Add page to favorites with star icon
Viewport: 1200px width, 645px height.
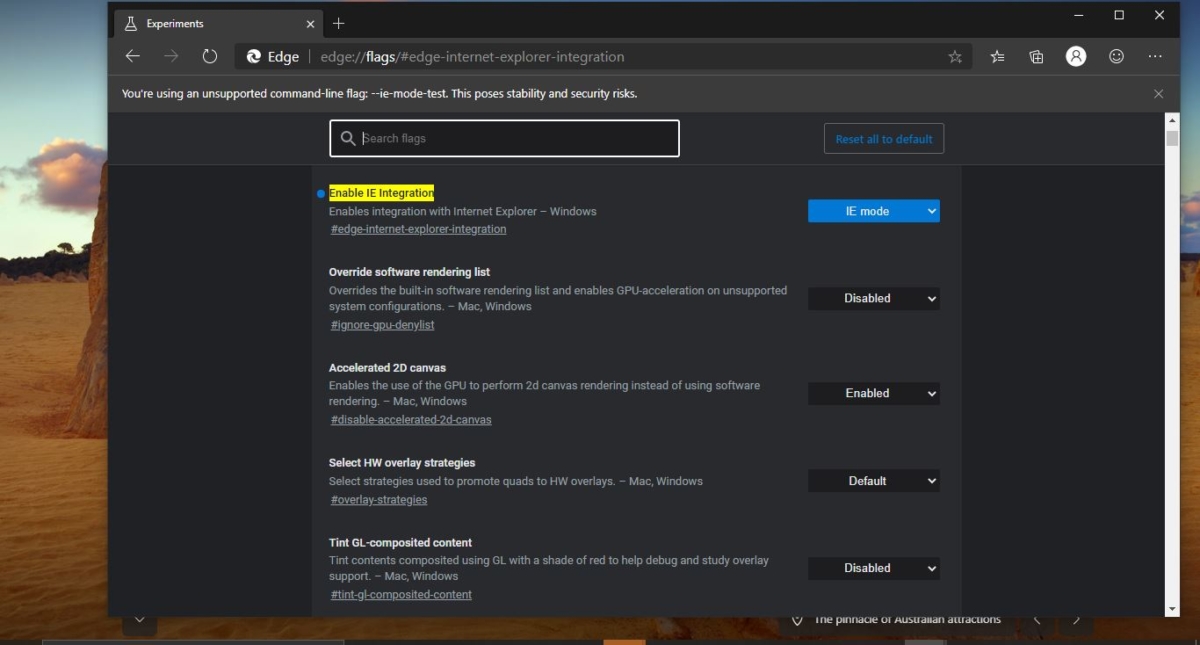coord(955,57)
